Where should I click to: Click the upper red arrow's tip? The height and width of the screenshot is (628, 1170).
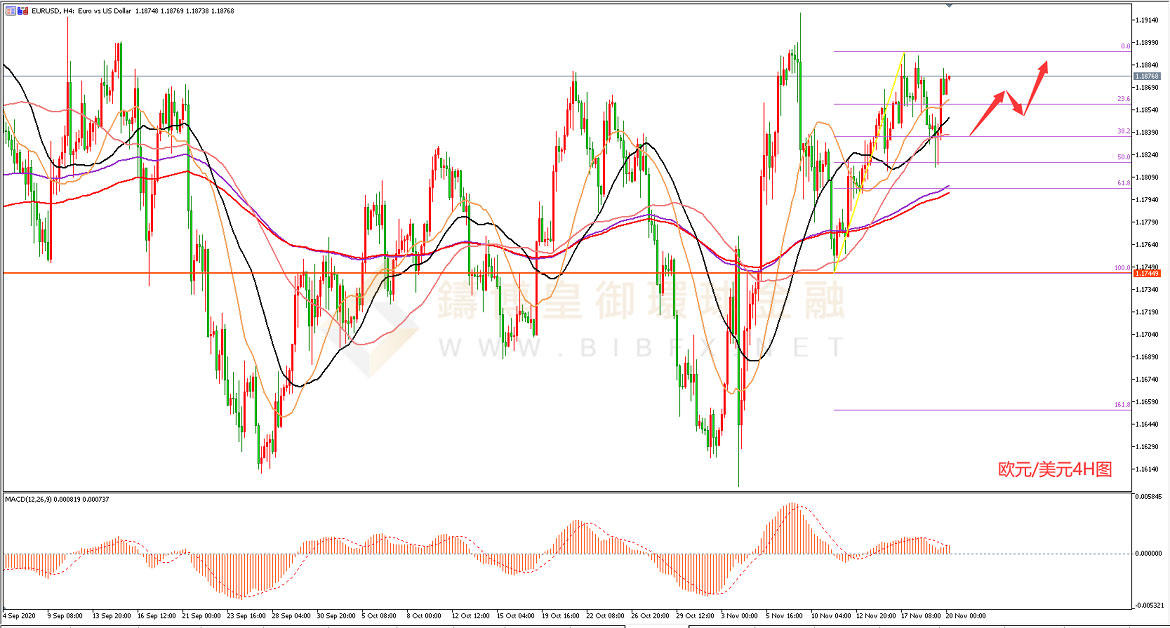pyautogui.click(x=1046, y=63)
